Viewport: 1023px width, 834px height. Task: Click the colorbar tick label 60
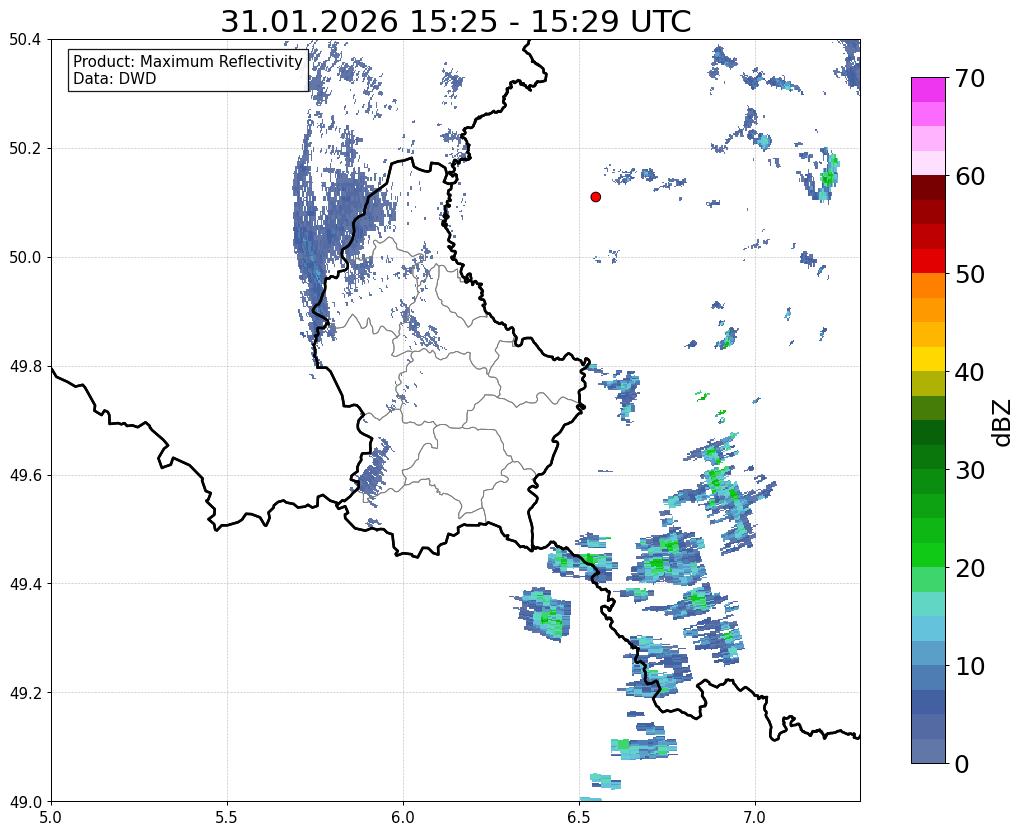(970, 176)
